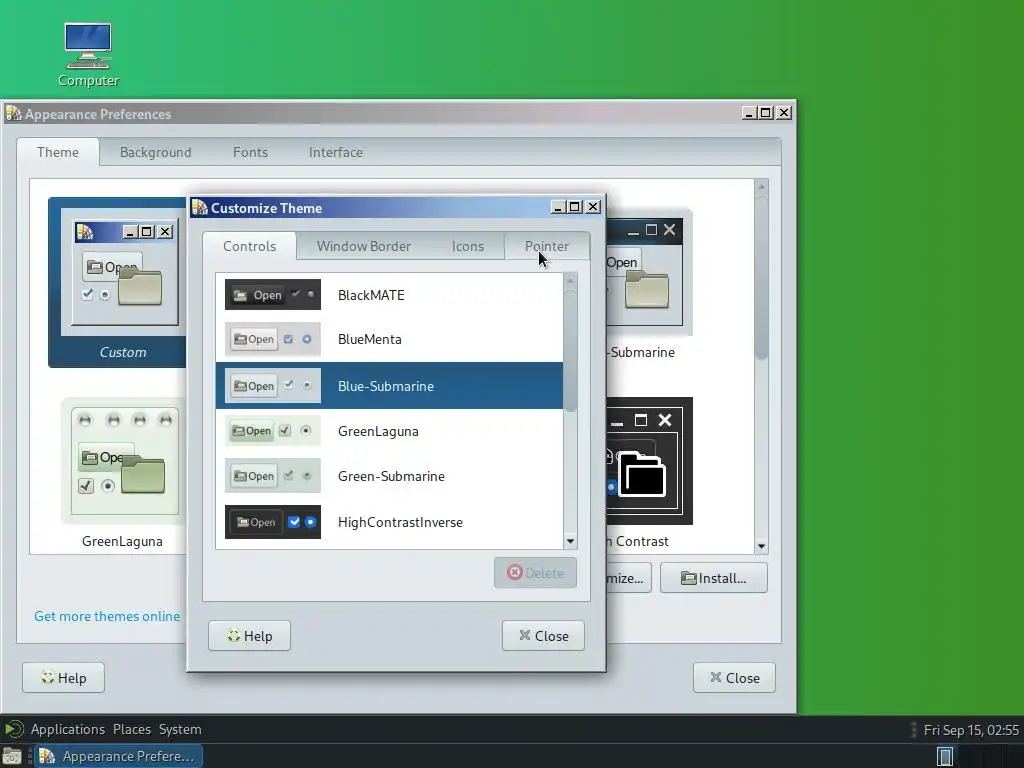Select the Green-Submarine controls preview thumbnail
This screenshot has width=1024, height=768.
[x=272, y=476]
